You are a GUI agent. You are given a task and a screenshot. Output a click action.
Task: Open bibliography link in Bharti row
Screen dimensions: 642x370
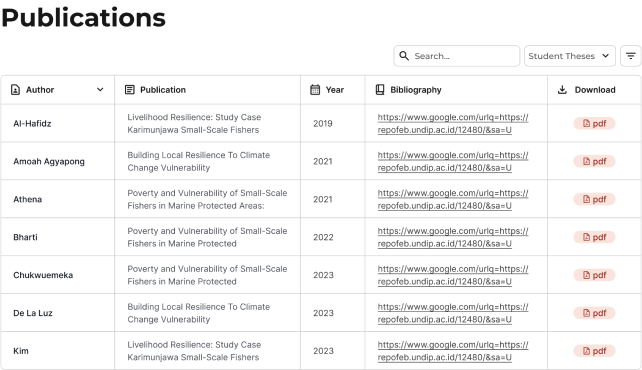pos(453,237)
